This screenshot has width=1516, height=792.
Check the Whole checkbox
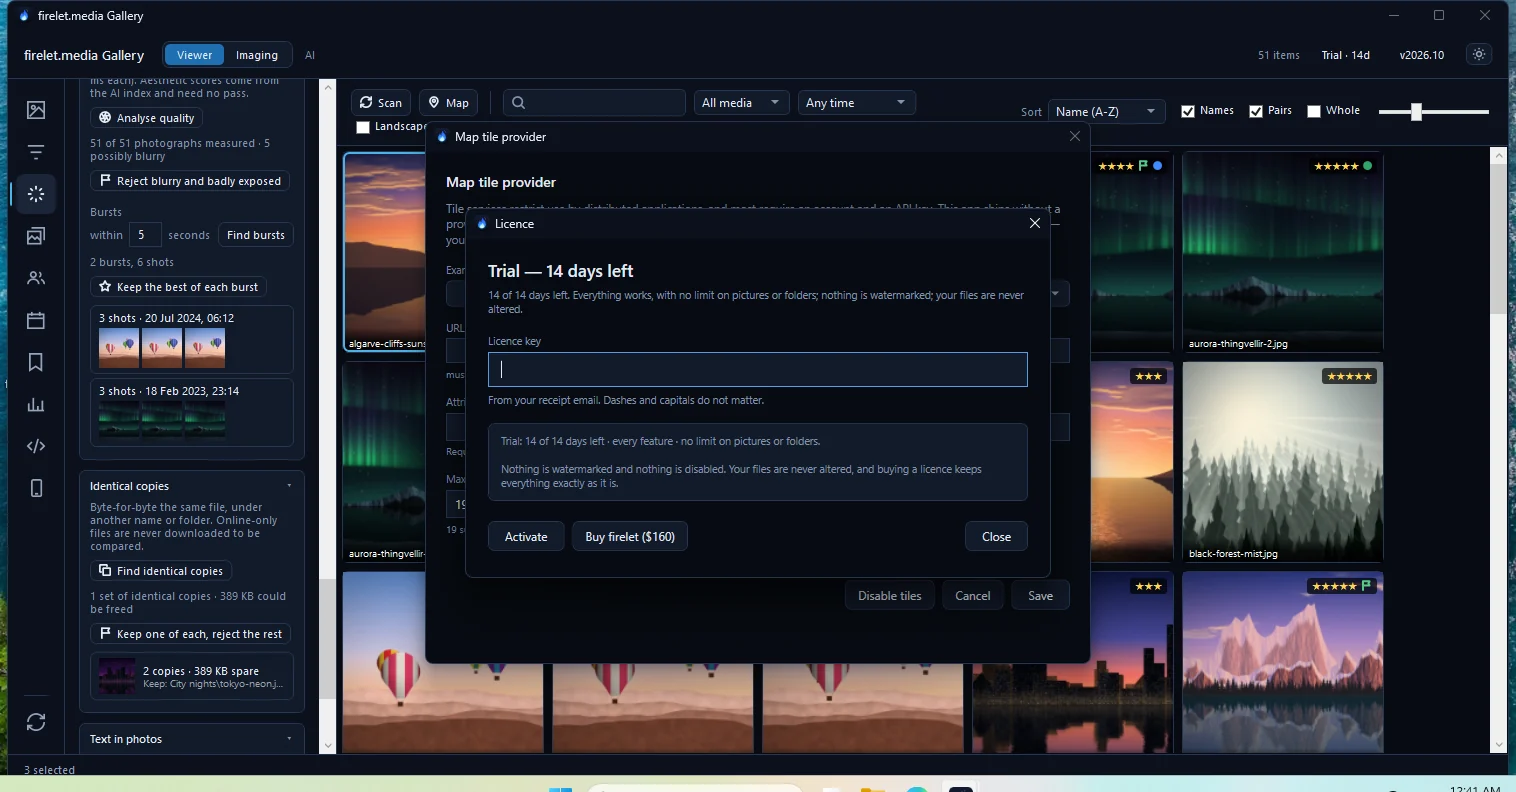(x=1314, y=111)
